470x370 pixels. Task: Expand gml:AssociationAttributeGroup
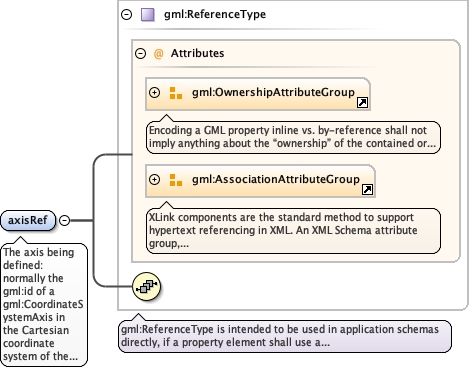point(155,179)
